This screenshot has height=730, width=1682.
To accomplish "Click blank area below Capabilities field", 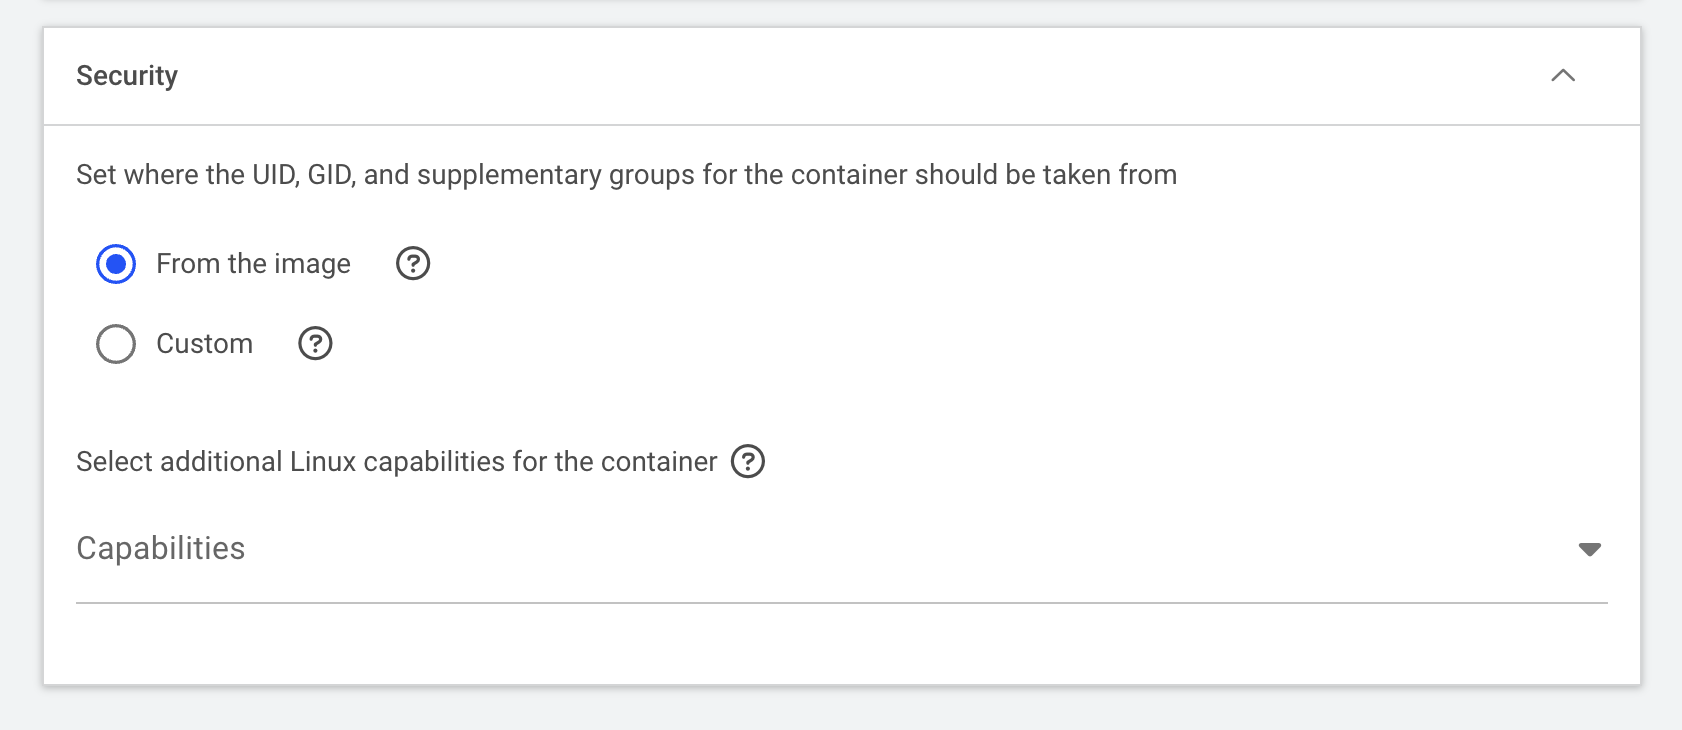I will 840,645.
